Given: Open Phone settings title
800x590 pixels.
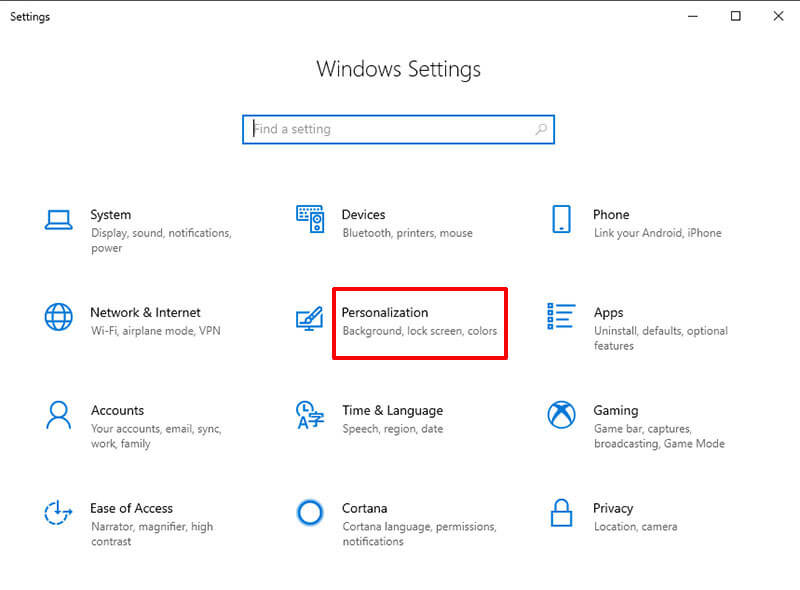Looking at the screenshot, I should [x=611, y=214].
